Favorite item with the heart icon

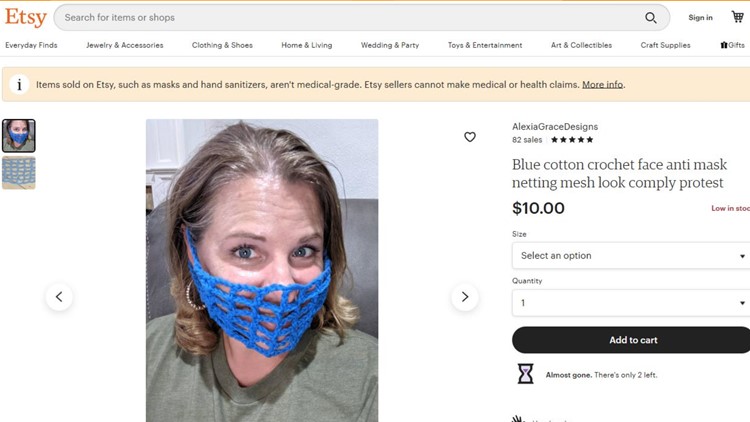pyautogui.click(x=470, y=137)
